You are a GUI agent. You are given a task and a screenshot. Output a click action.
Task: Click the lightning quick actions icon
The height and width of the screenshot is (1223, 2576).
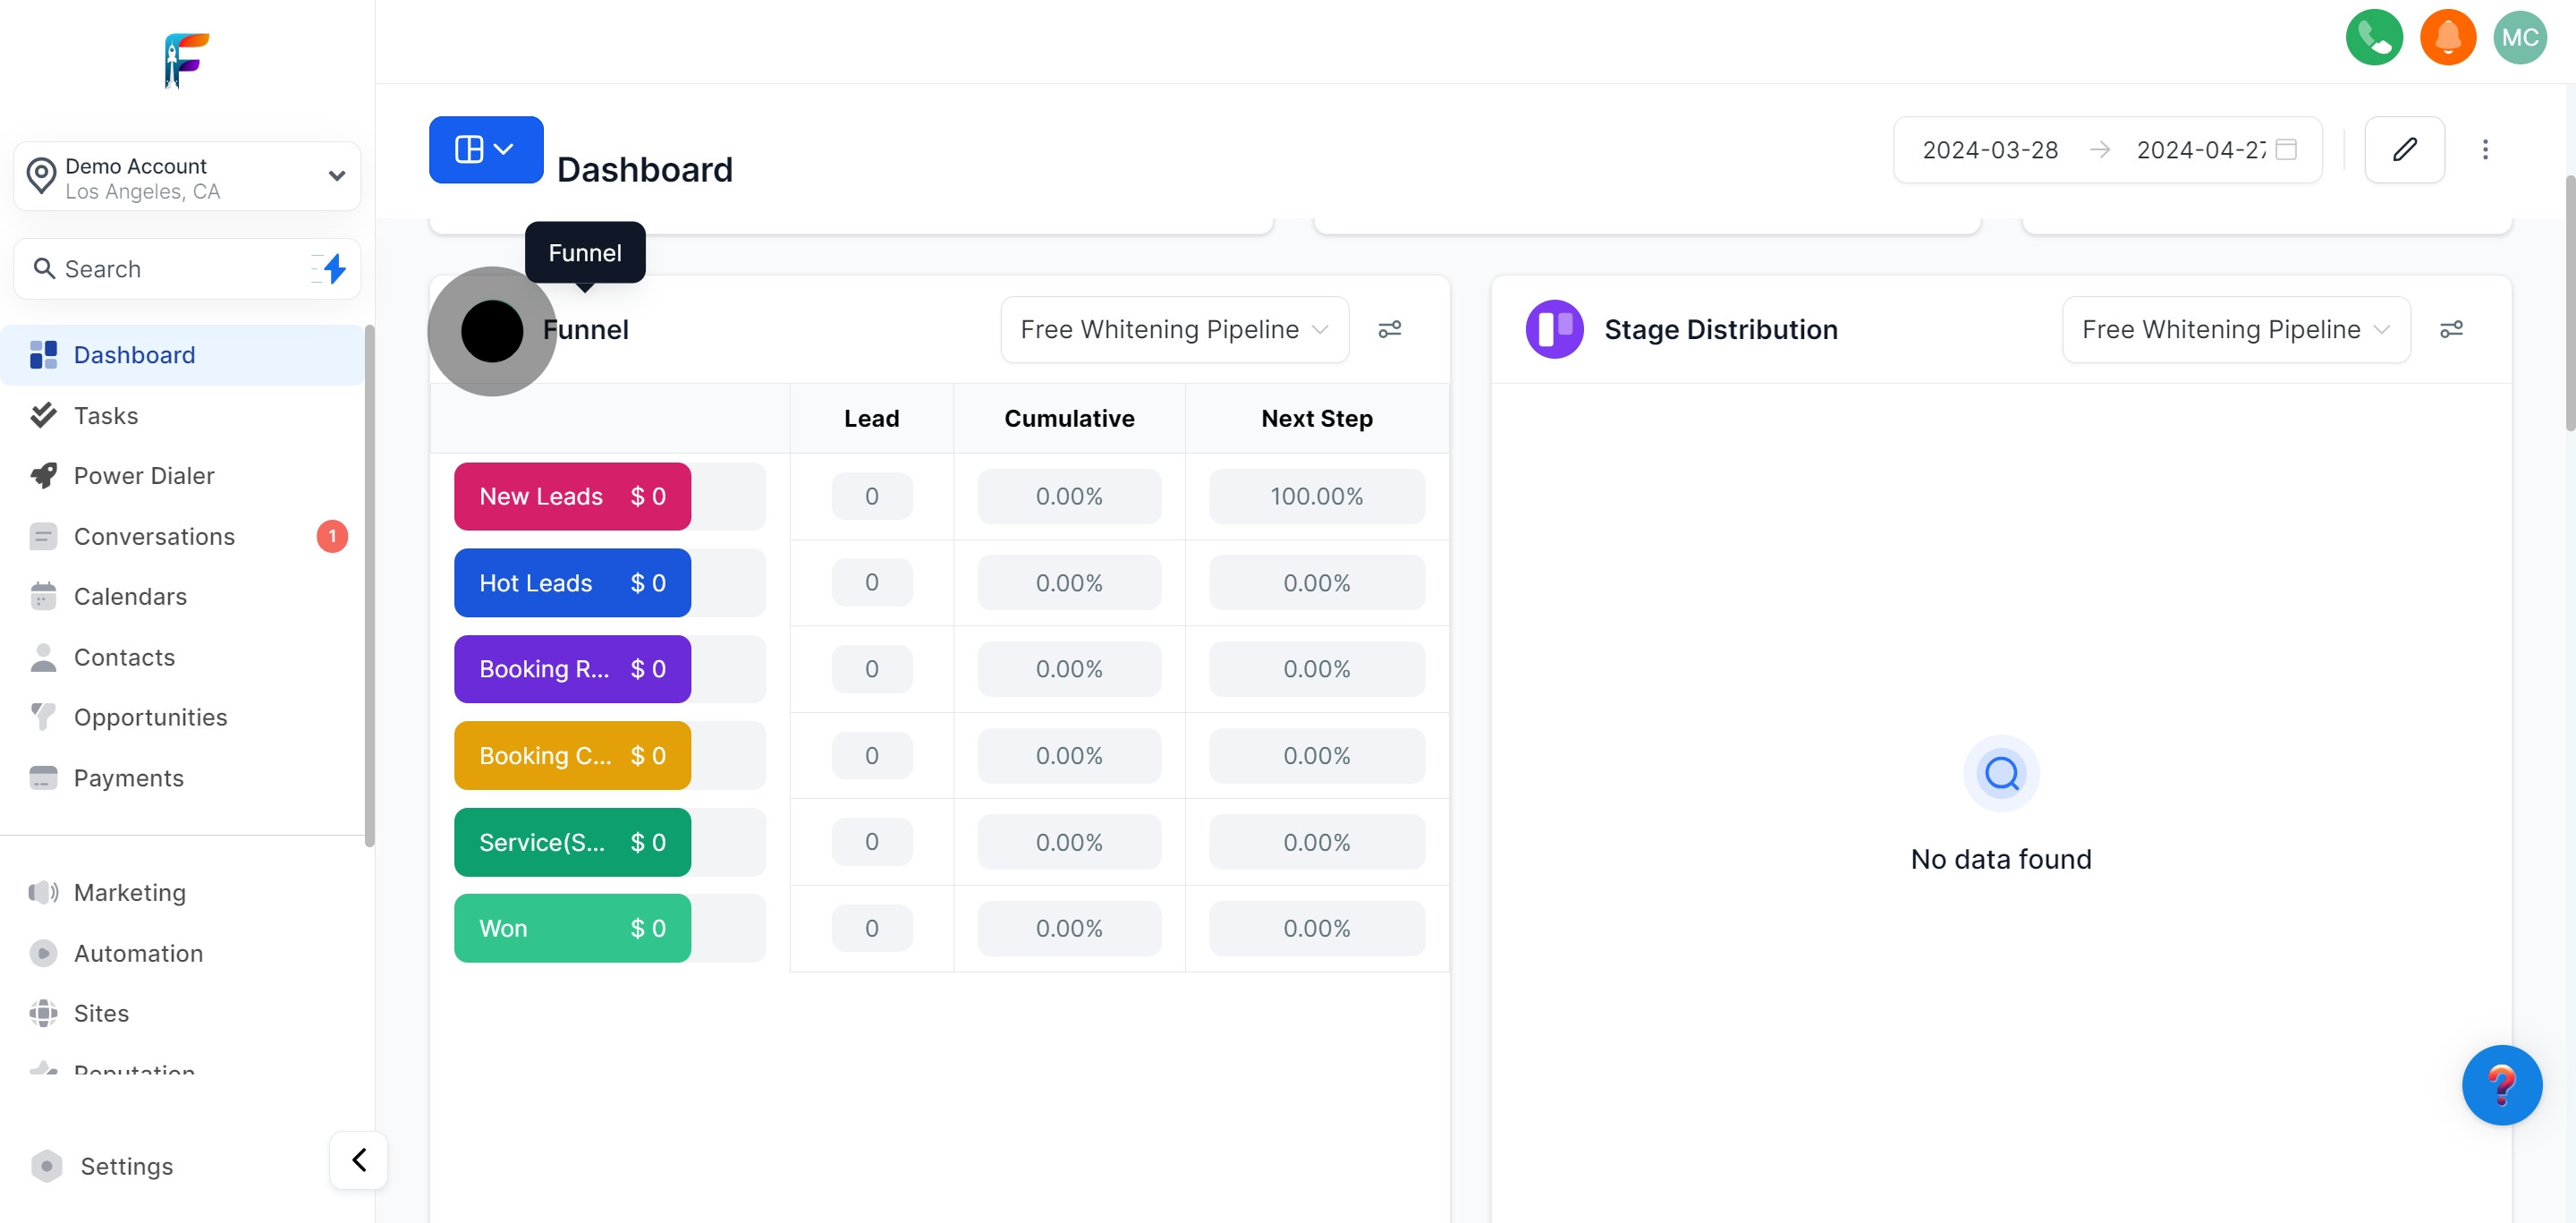pyautogui.click(x=334, y=268)
